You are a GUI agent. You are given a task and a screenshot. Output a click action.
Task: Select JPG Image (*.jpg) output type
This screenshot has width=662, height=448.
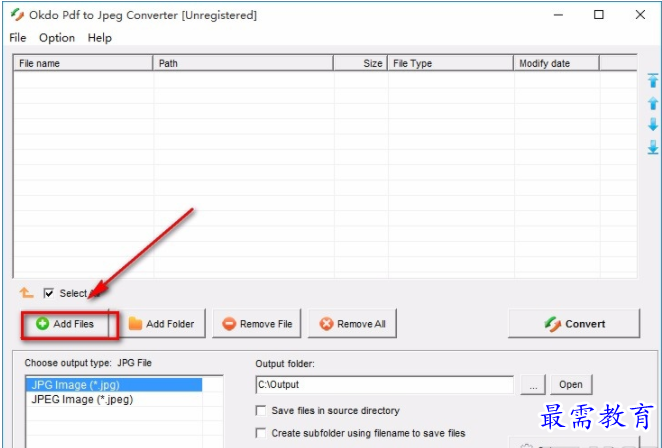(x=114, y=385)
